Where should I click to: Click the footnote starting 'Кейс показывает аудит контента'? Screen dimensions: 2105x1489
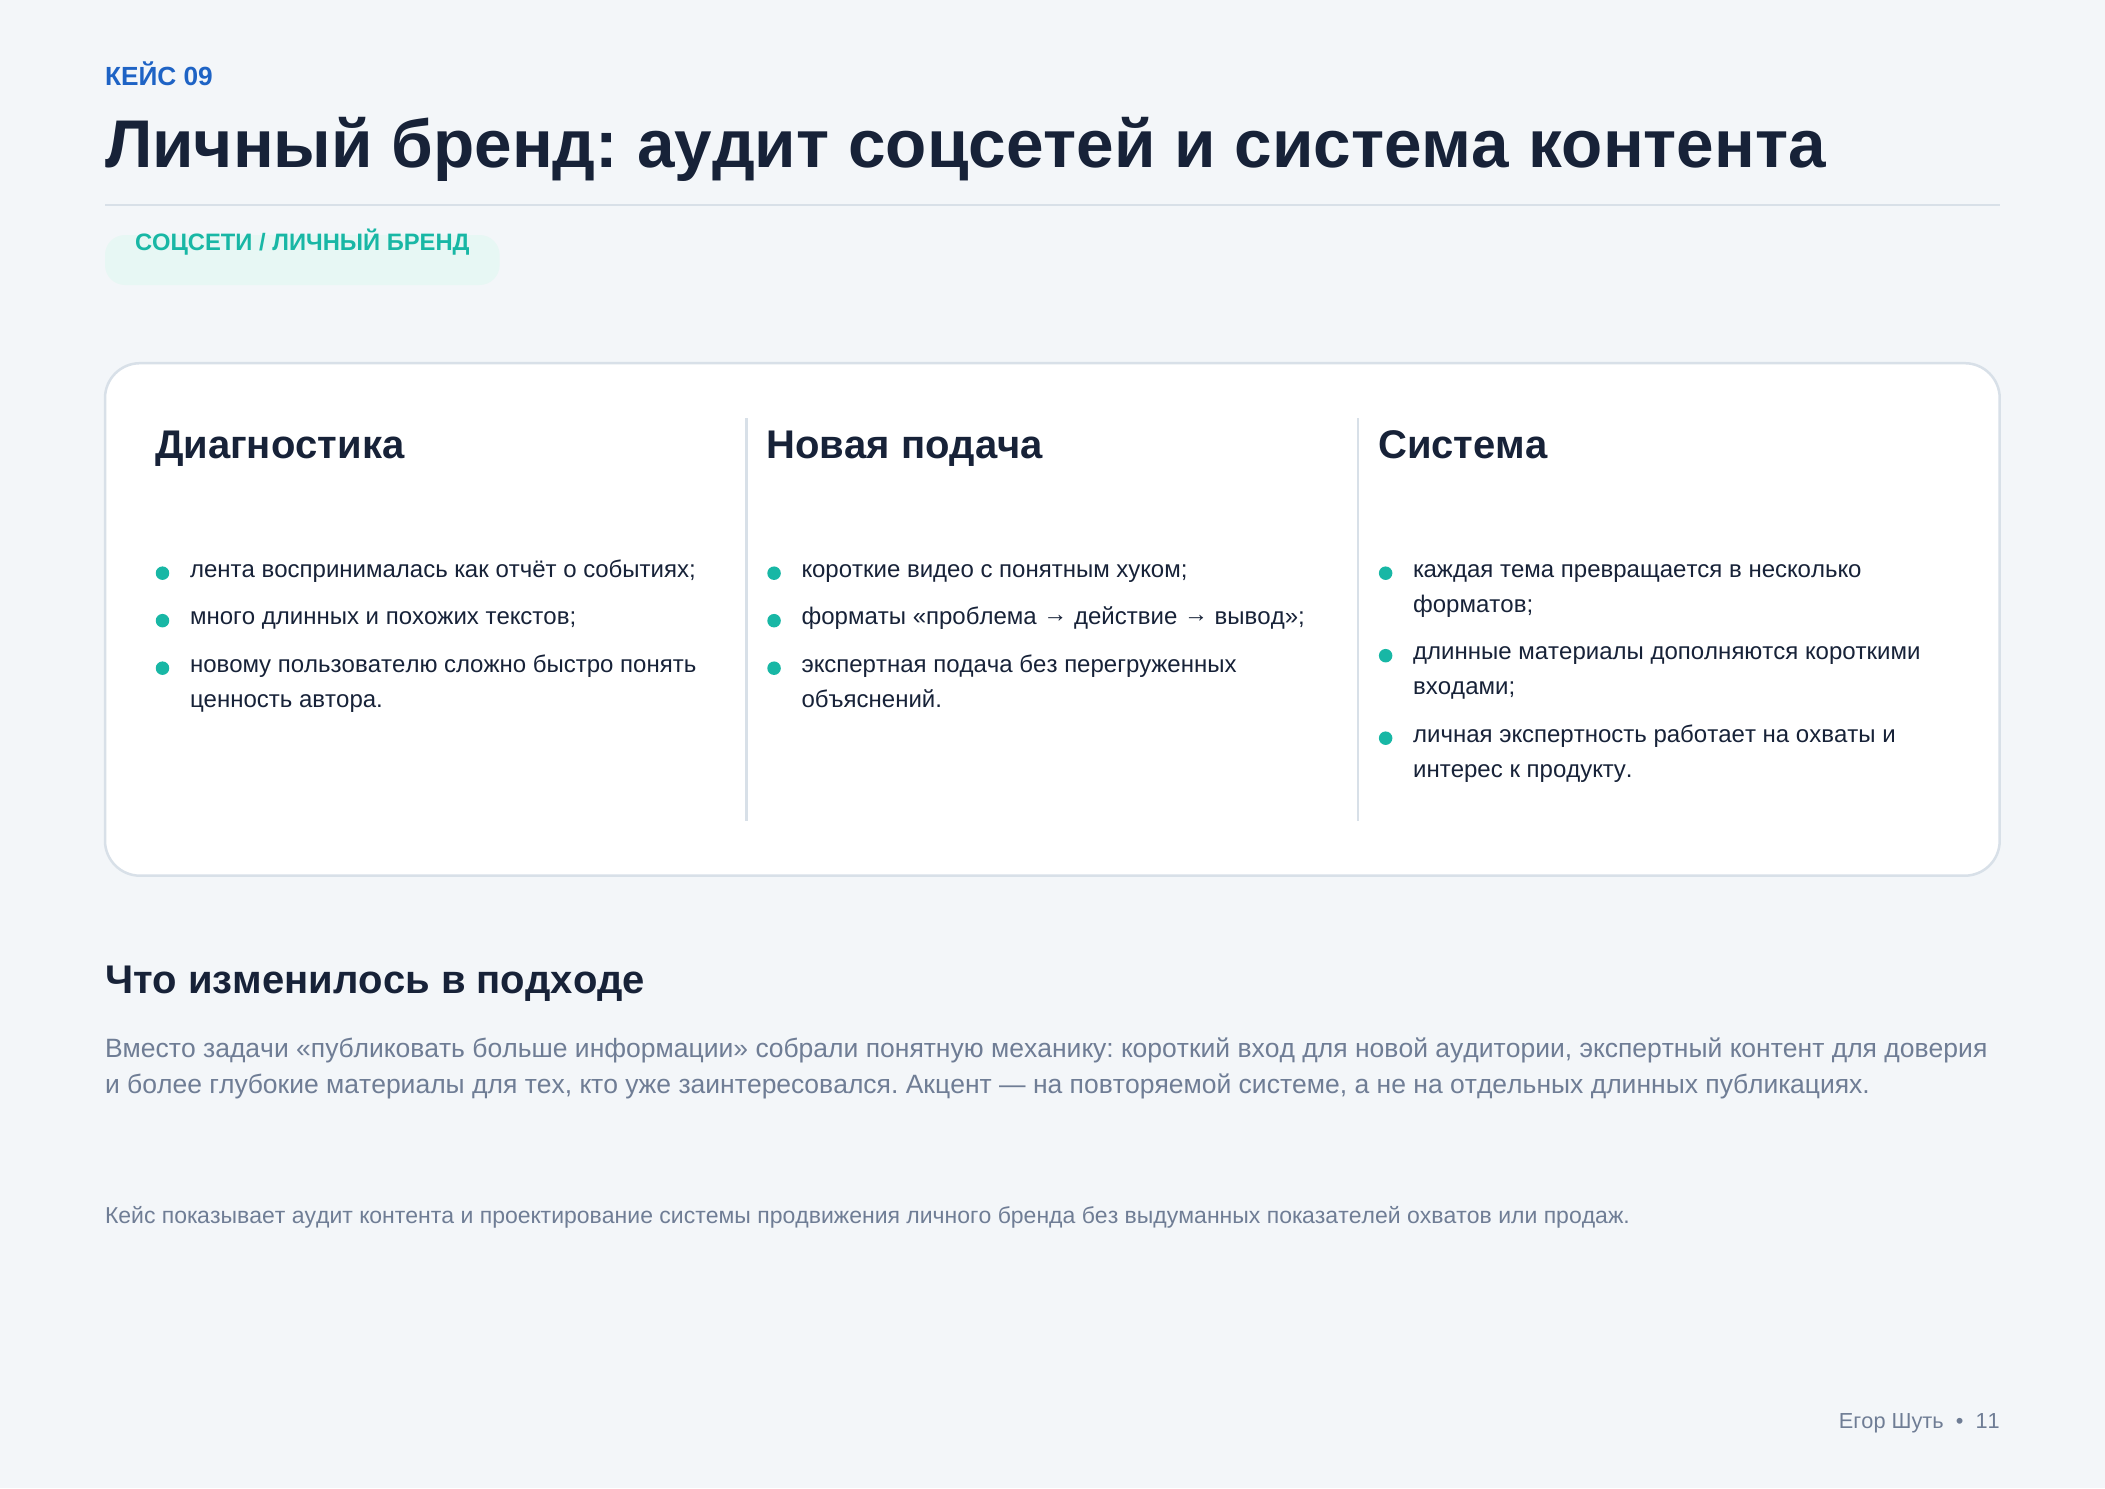coord(867,1215)
